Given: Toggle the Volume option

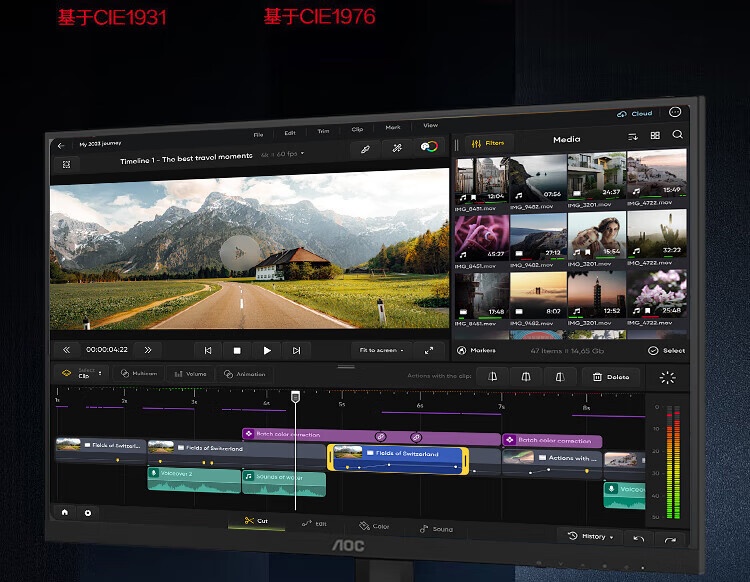Looking at the screenshot, I should (190, 374).
